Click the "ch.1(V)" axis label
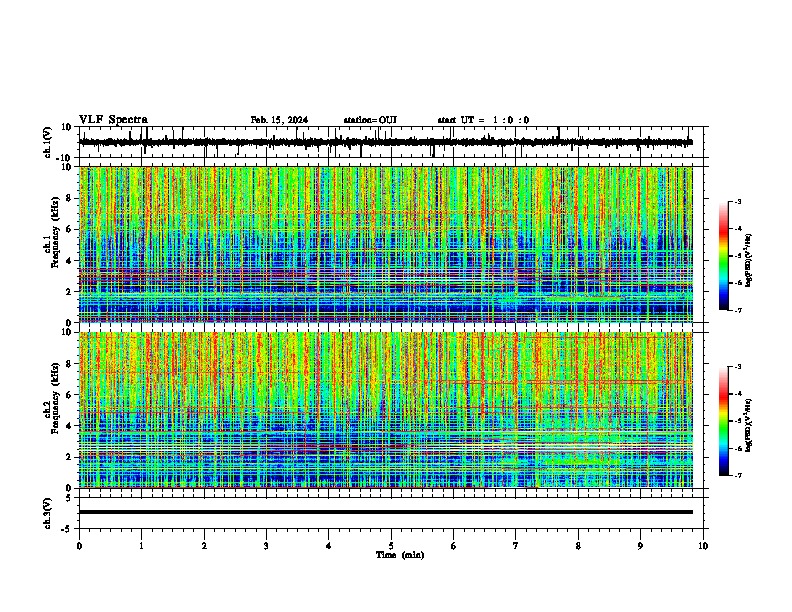This screenshot has height=612, width=792. (48, 142)
